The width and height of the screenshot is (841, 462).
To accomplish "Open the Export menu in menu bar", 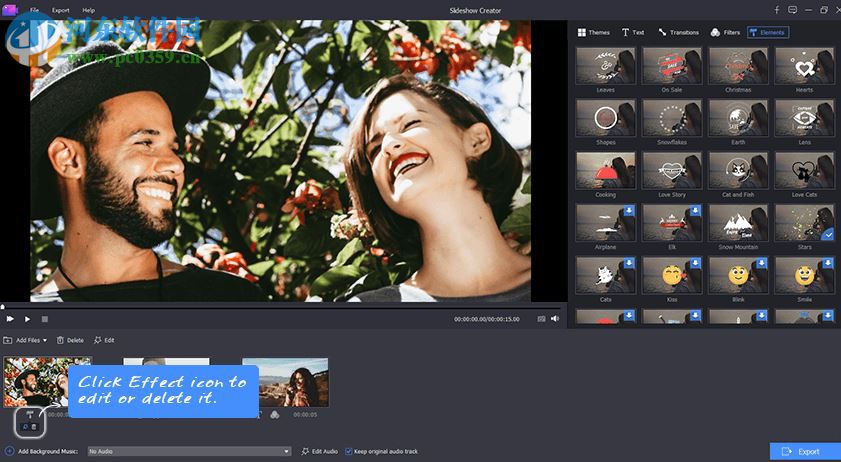I will [61, 10].
